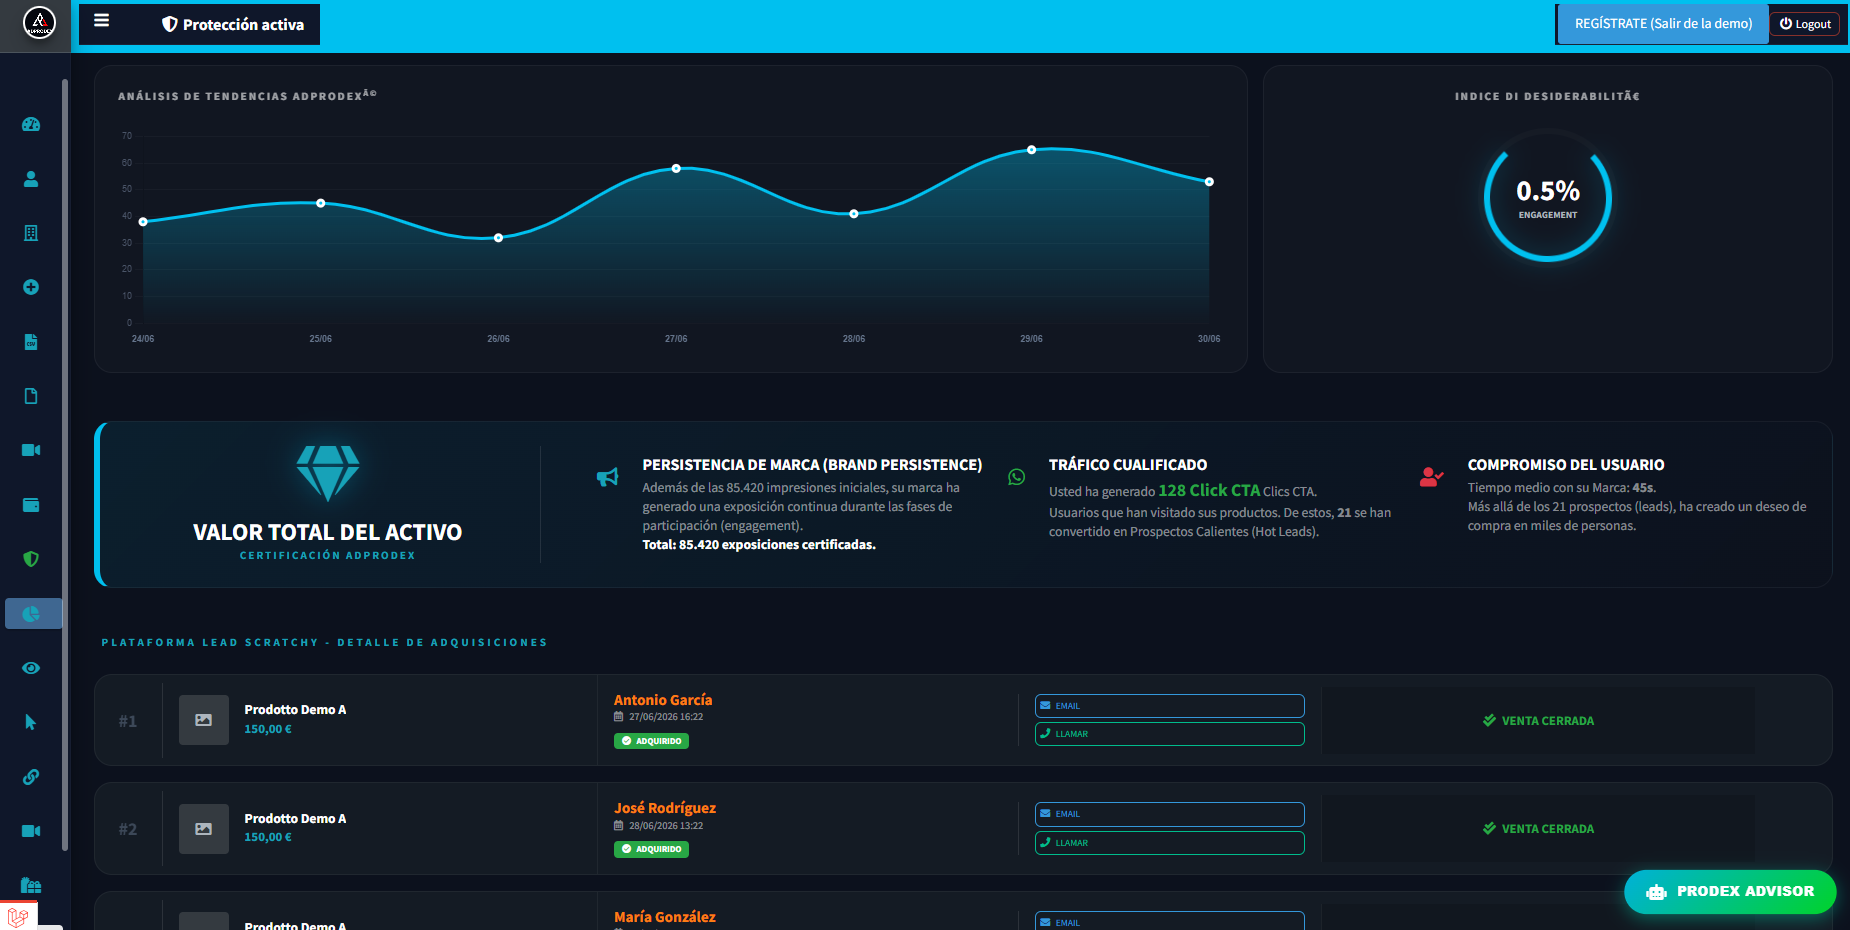Viewport: 1850px width, 930px height.
Task: Click Protección activa shield button
Action: click(233, 24)
